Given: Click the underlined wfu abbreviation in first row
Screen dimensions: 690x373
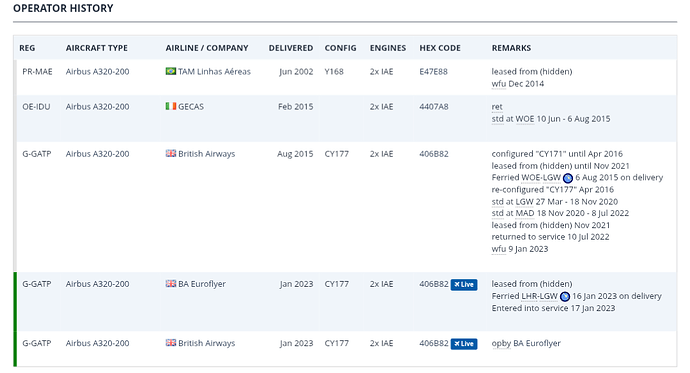Looking at the screenshot, I should tap(499, 84).
